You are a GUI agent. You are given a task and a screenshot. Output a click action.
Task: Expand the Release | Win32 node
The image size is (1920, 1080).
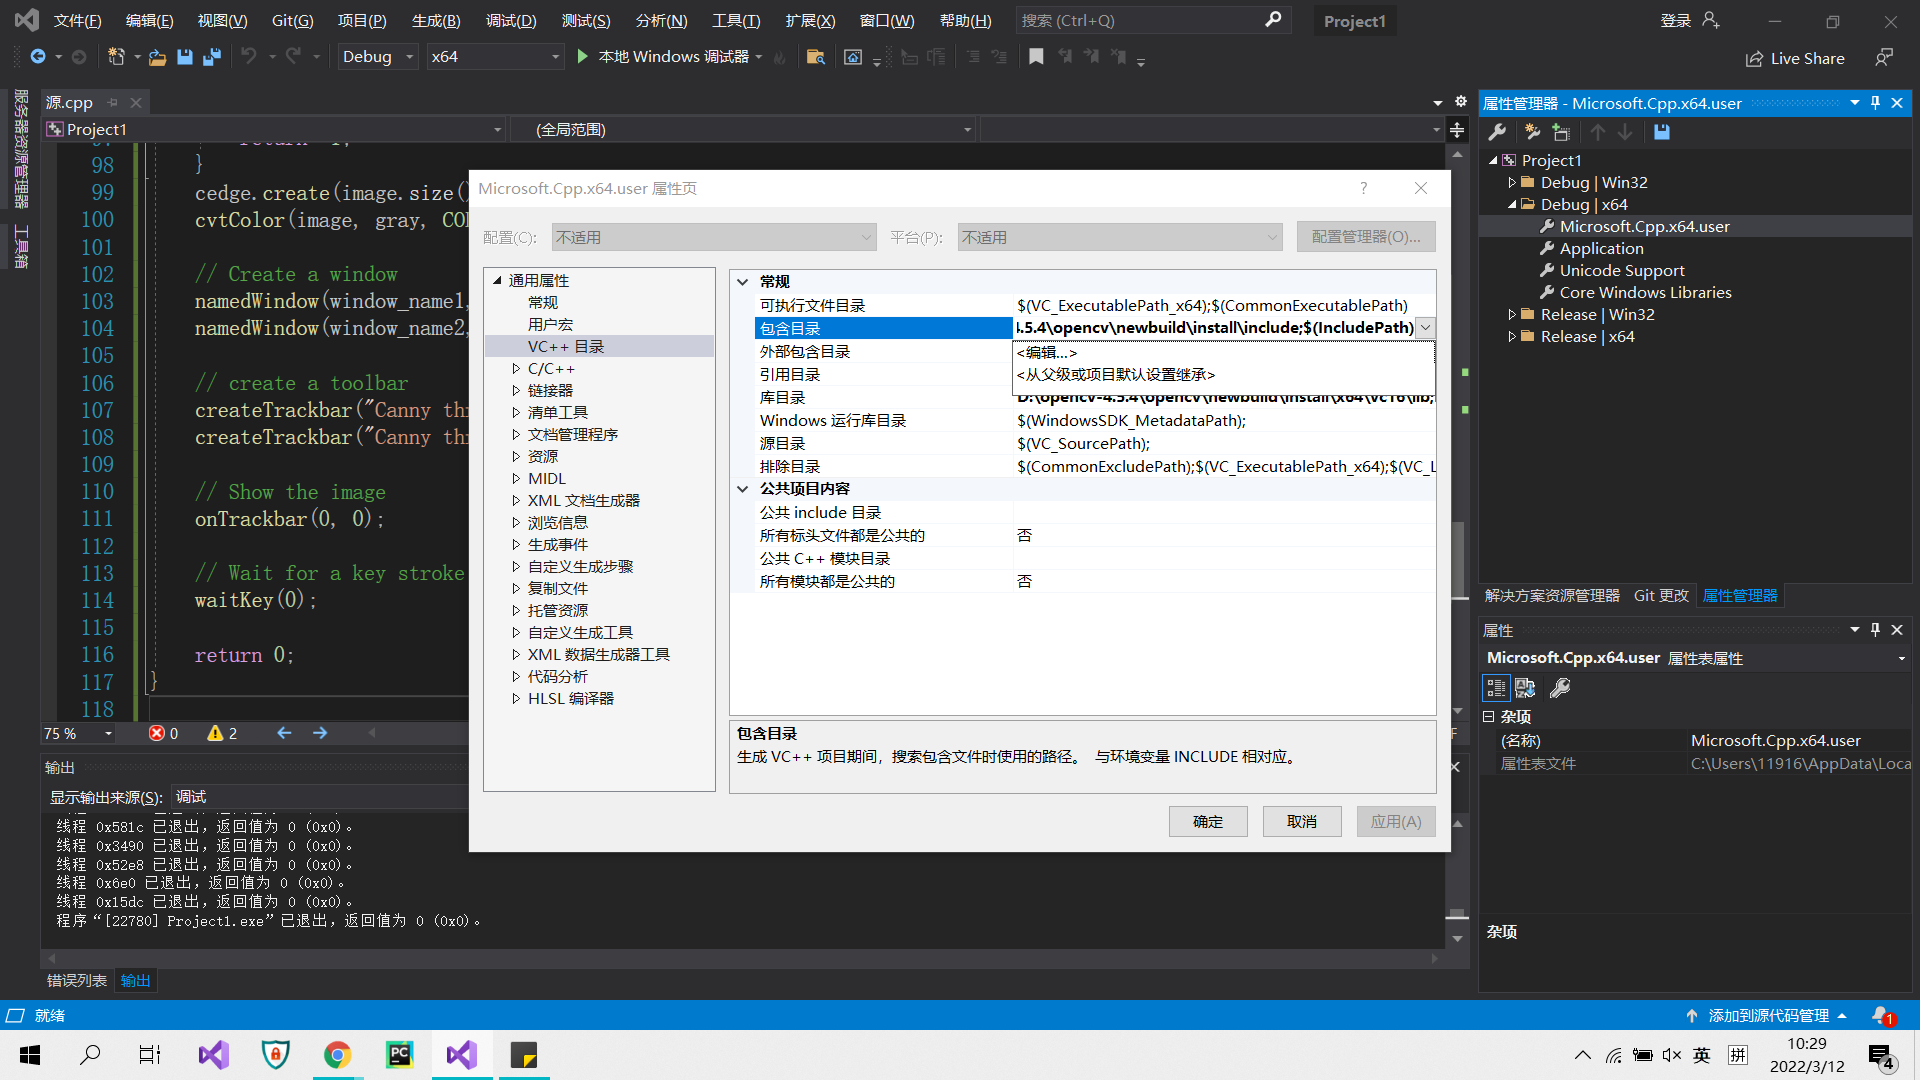point(1513,314)
